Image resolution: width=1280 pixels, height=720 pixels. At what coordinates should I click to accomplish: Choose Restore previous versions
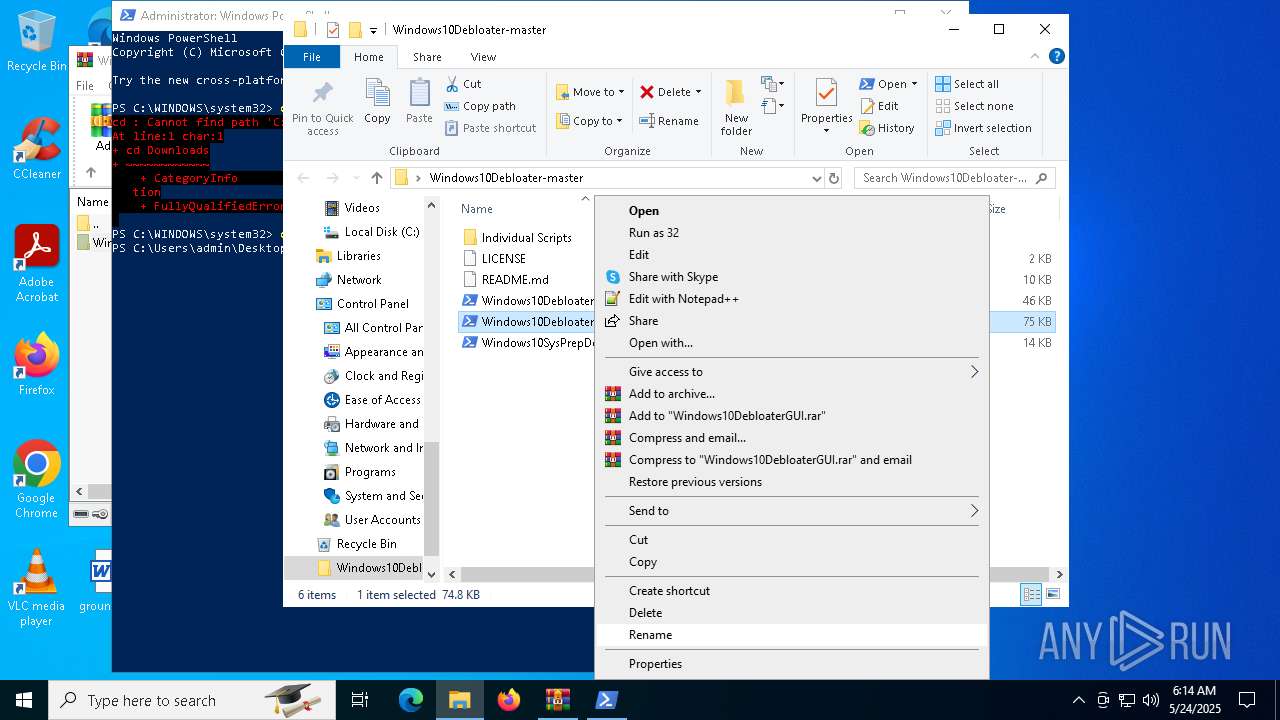pos(792,482)
